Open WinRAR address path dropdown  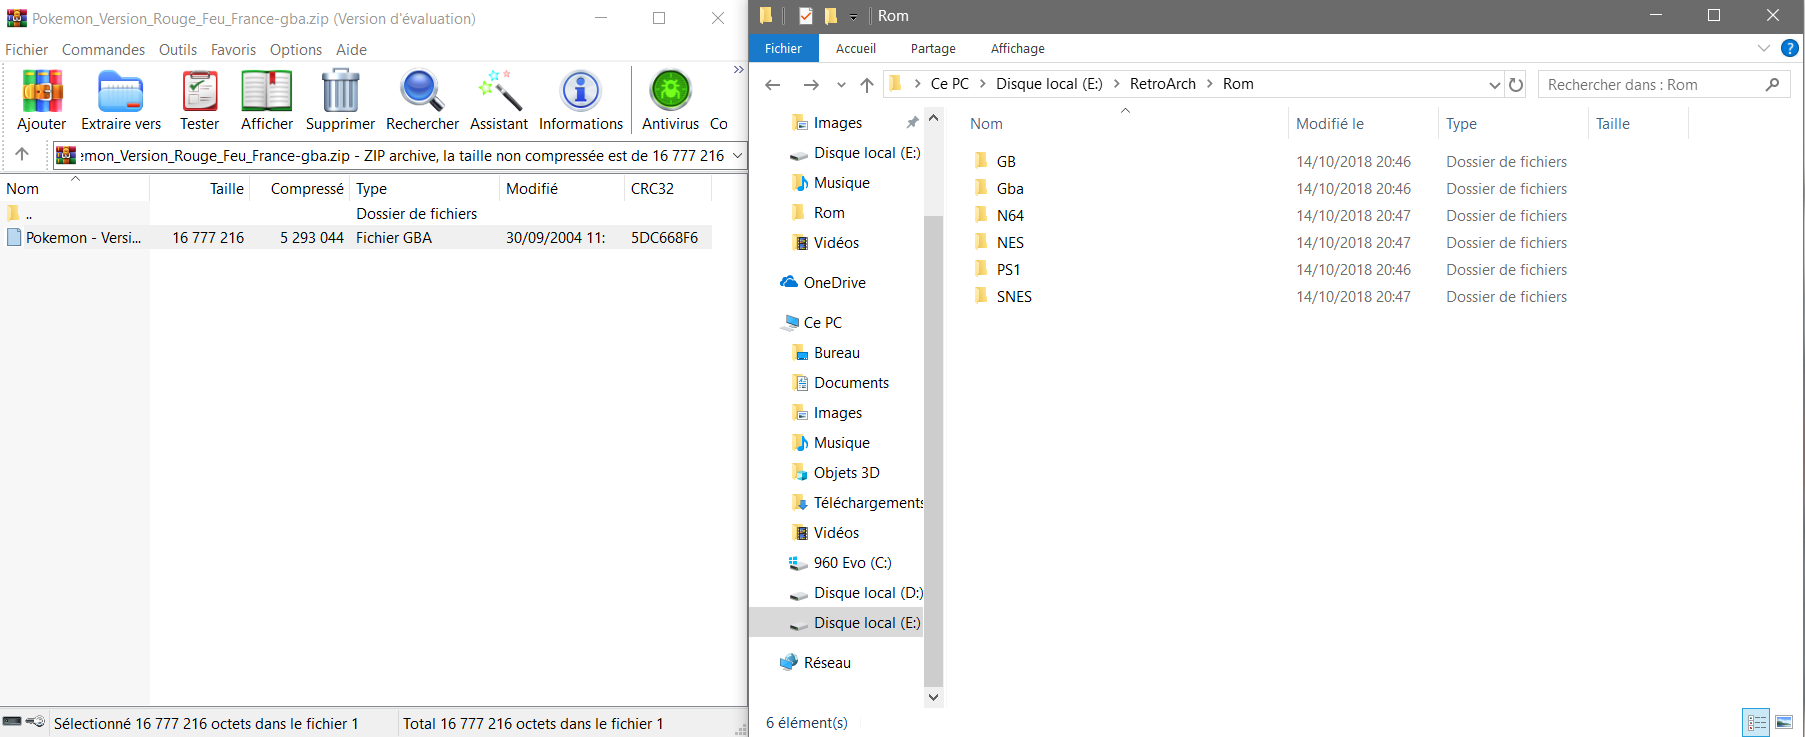click(x=738, y=155)
